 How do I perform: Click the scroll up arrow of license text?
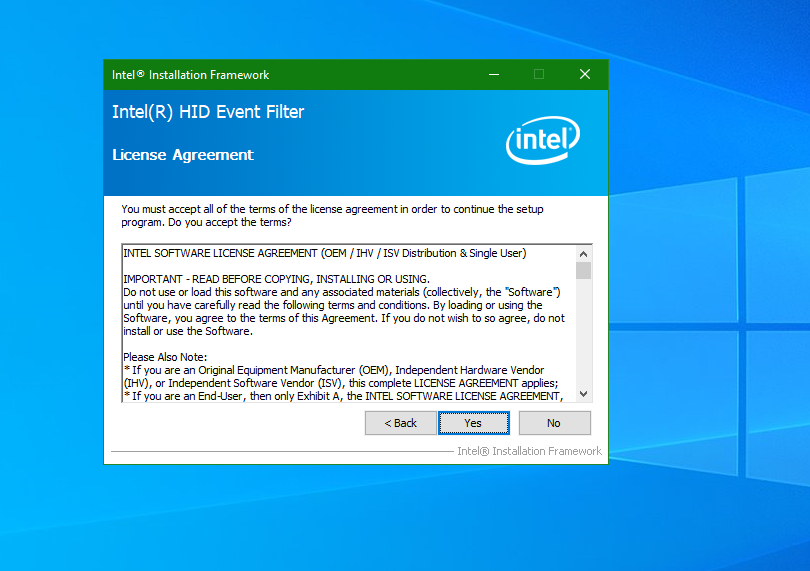click(x=583, y=254)
